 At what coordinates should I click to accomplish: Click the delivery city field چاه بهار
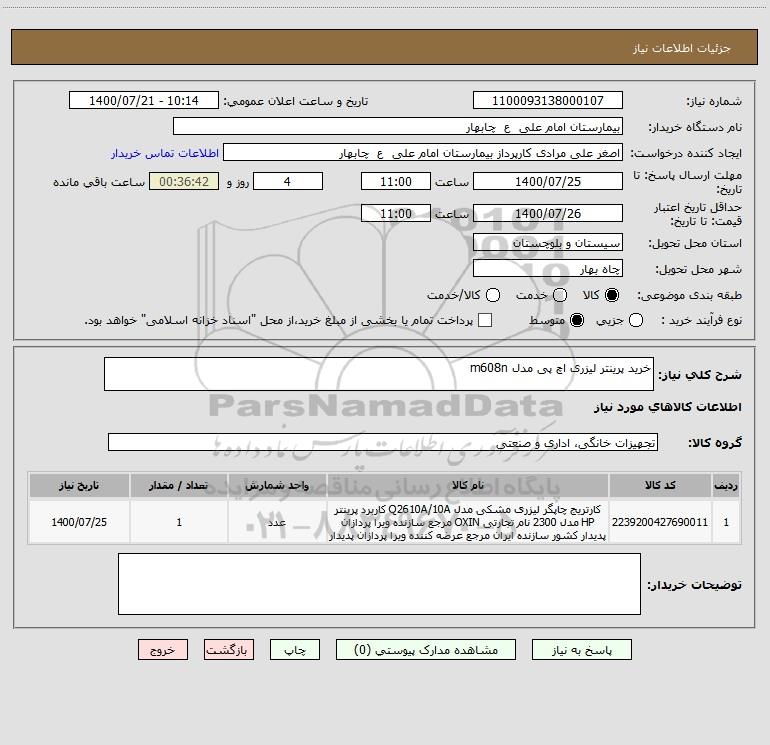(x=548, y=269)
